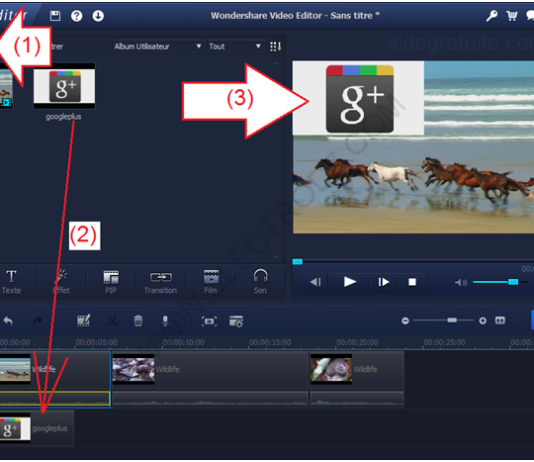Click the 00:00:15:00 timeline ruler mark
Screen dimensions: 534x462
(270, 342)
